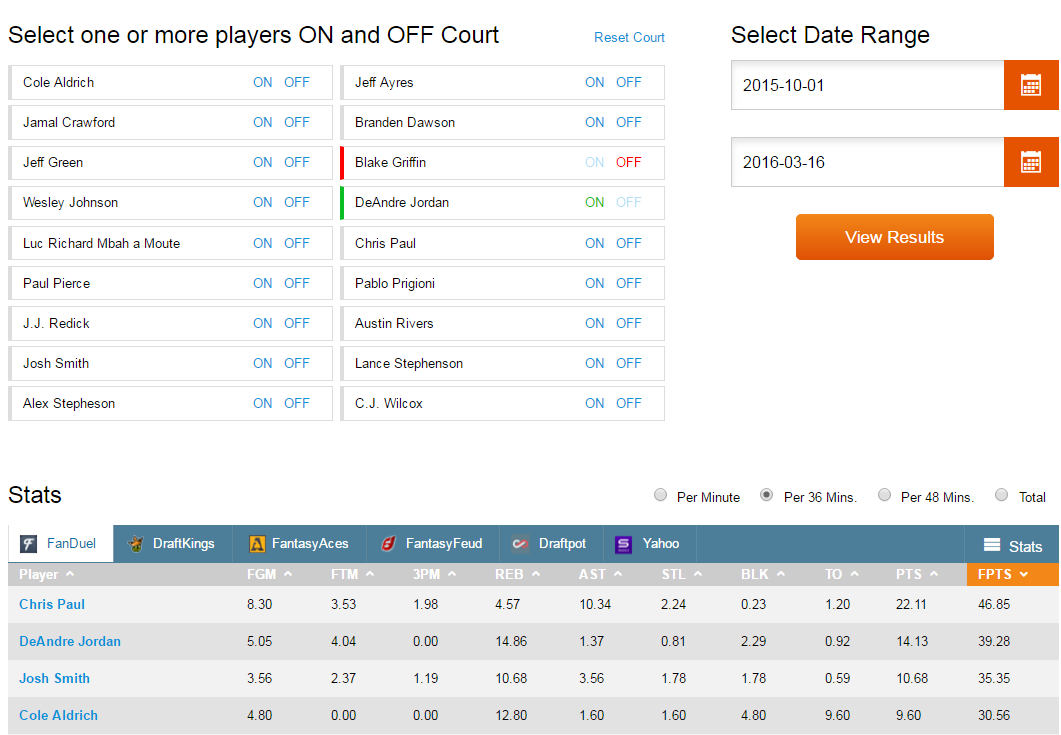
Task: Switch to the DraftKings tab
Action: click(x=173, y=543)
